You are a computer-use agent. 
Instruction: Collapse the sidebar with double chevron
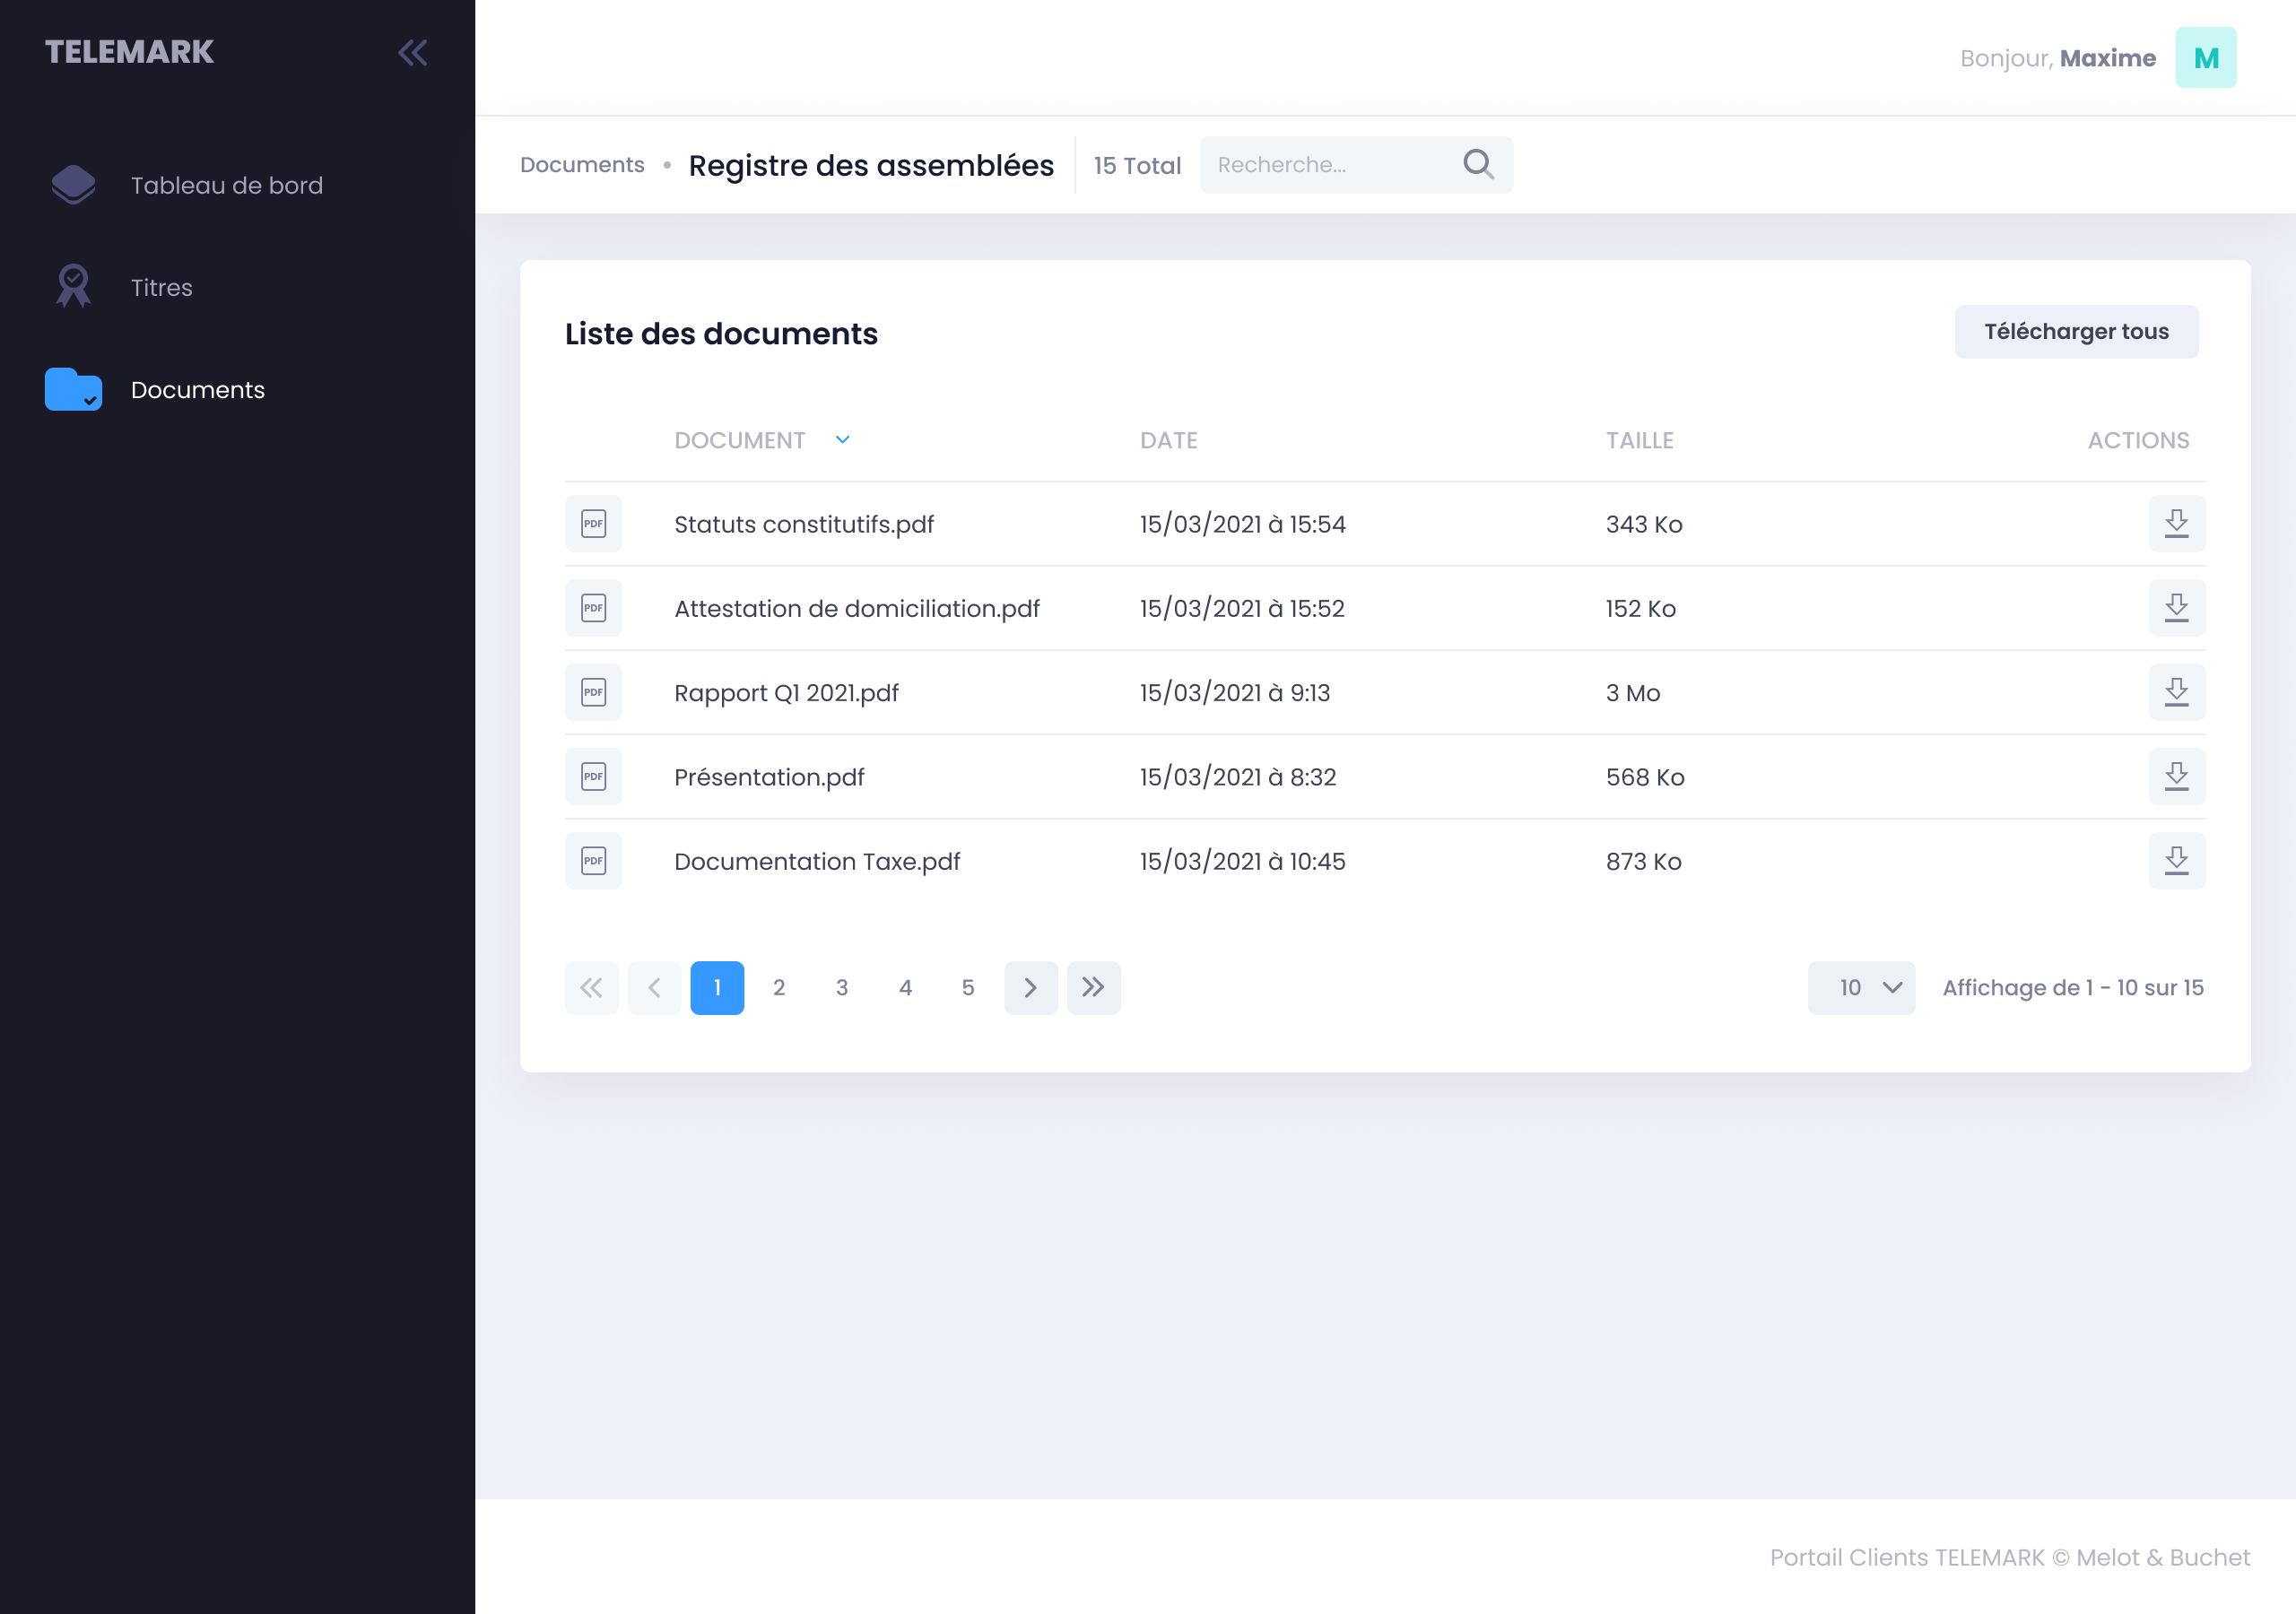coord(412,53)
